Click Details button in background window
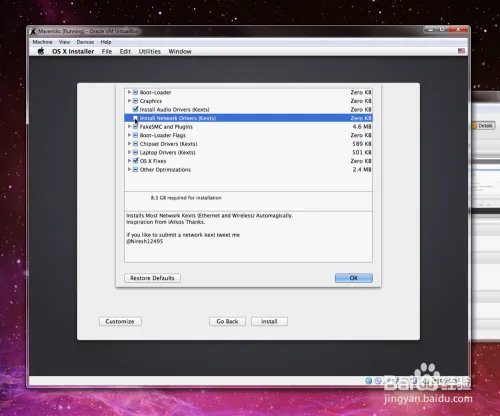Viewport: 500px width, 416px height. pos(483,126)
